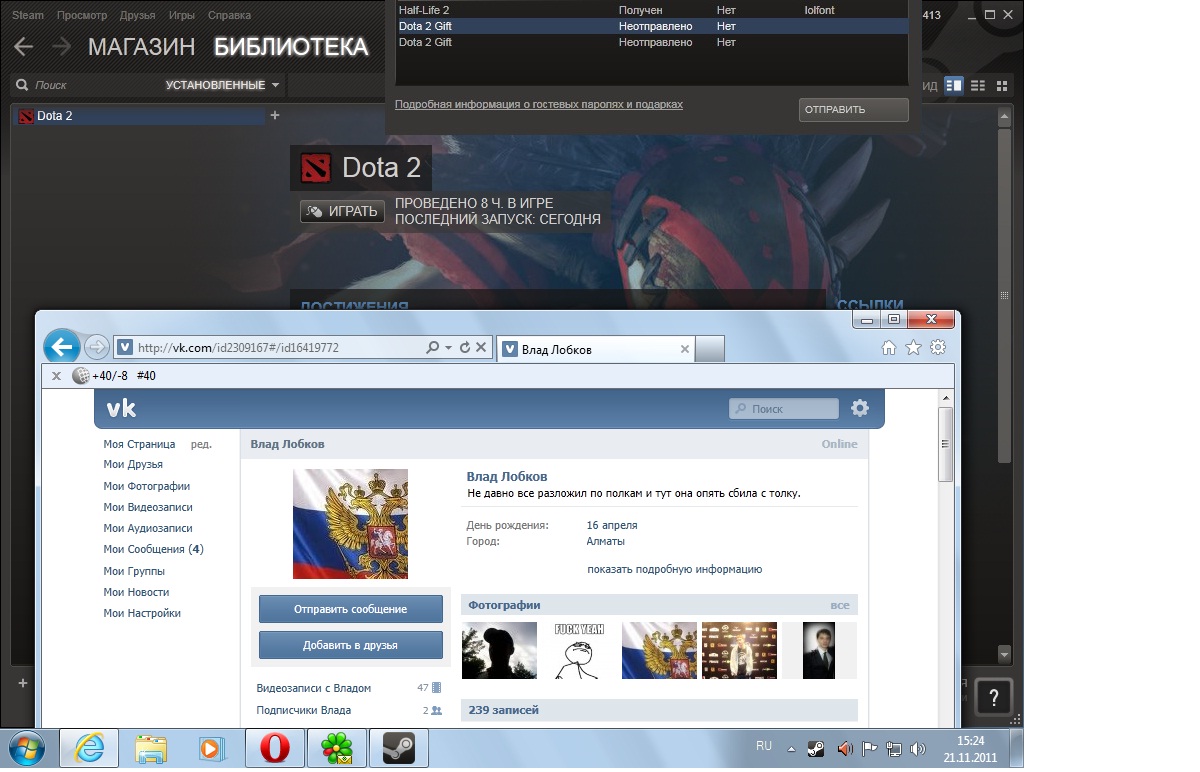Click the Windows Start button
This screenshot has height=772, width=1200.
(27, 747)
